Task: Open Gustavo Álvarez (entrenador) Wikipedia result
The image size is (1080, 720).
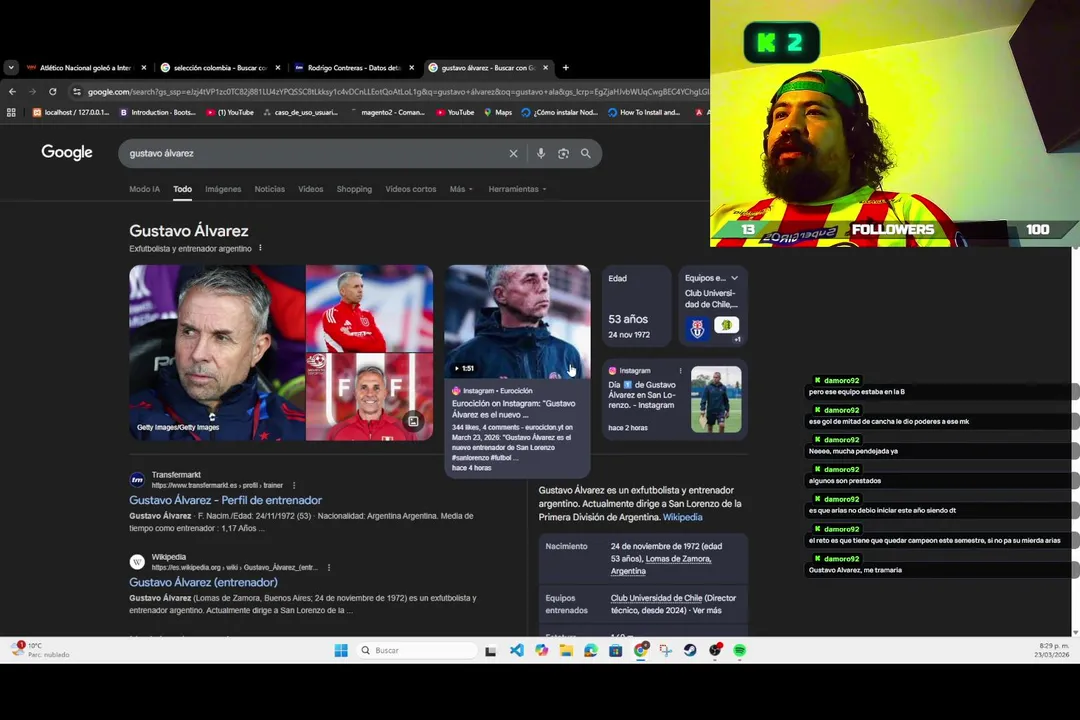Action: click(203, 582)
